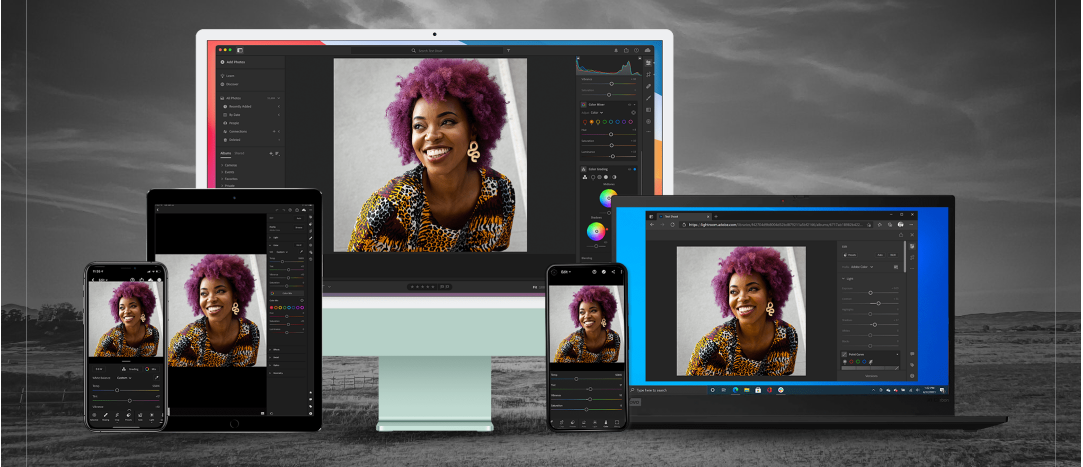Click the cloud sync icon on iMac
The height and width of the screenshot is (467, 1083).
(647, 50)
